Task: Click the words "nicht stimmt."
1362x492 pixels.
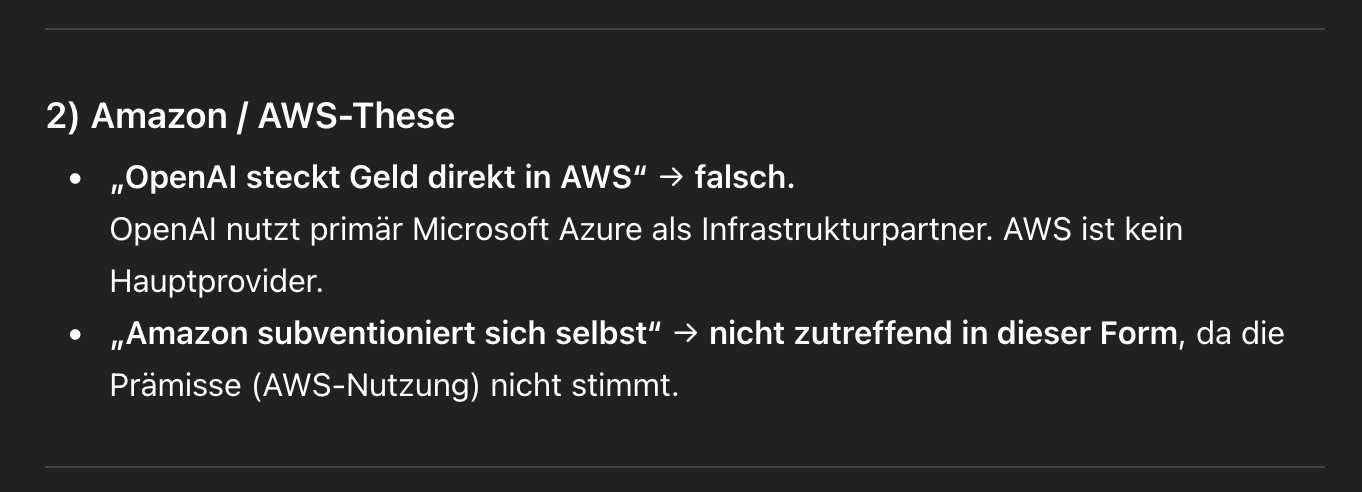Action: coord(584,386)
